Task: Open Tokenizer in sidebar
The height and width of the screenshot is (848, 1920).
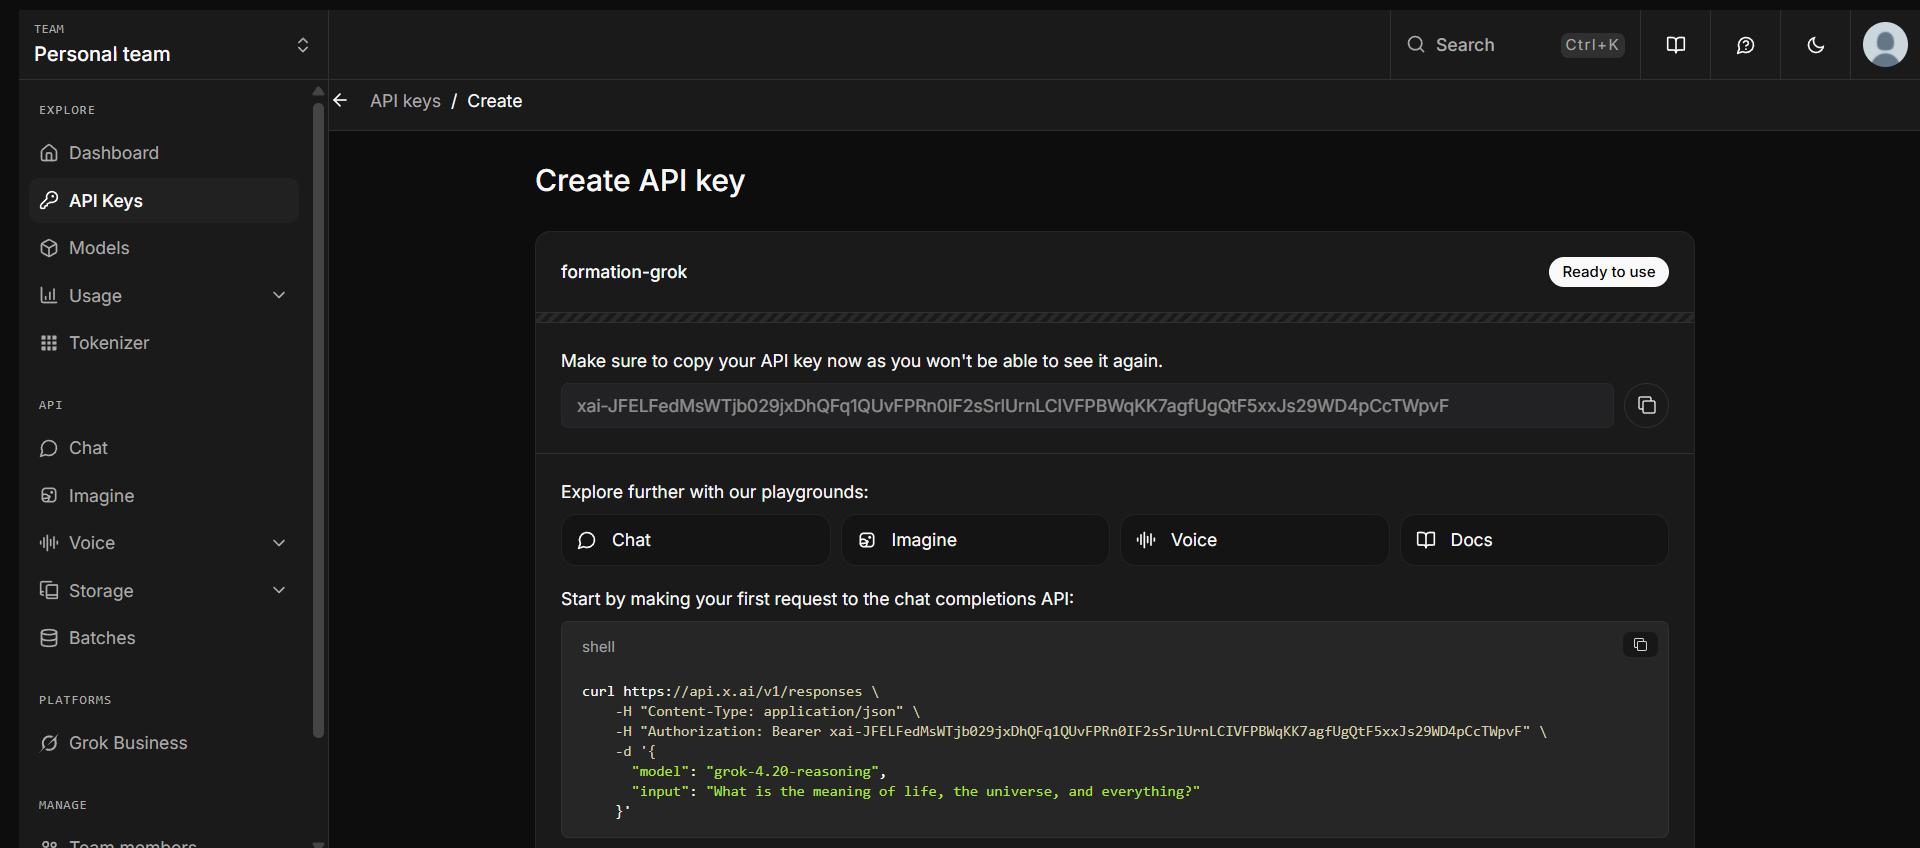Action: 164,343
